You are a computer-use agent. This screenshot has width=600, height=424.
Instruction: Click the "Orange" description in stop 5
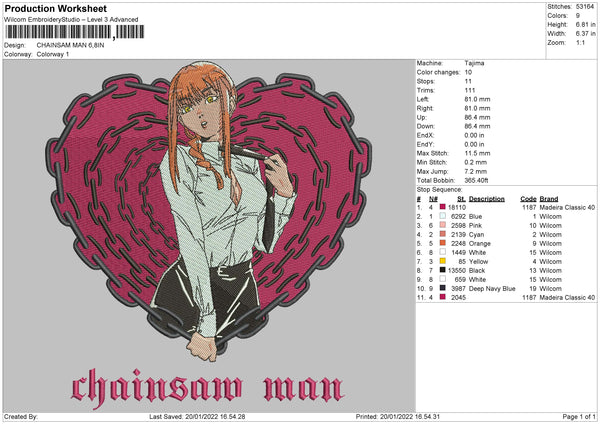click(x=479, y=243)
